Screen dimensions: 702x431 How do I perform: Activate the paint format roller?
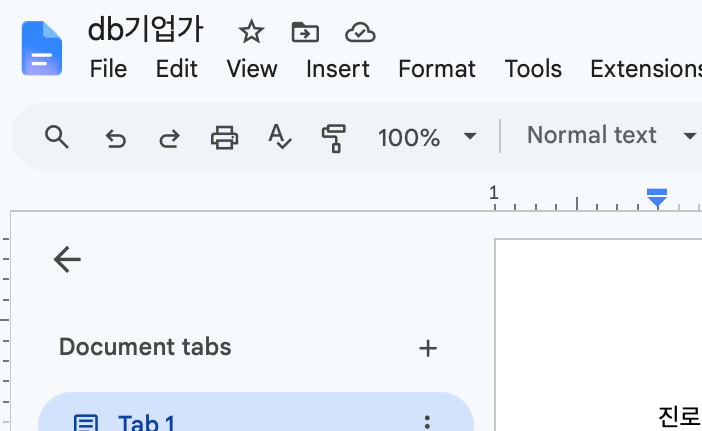pos(334,138)
